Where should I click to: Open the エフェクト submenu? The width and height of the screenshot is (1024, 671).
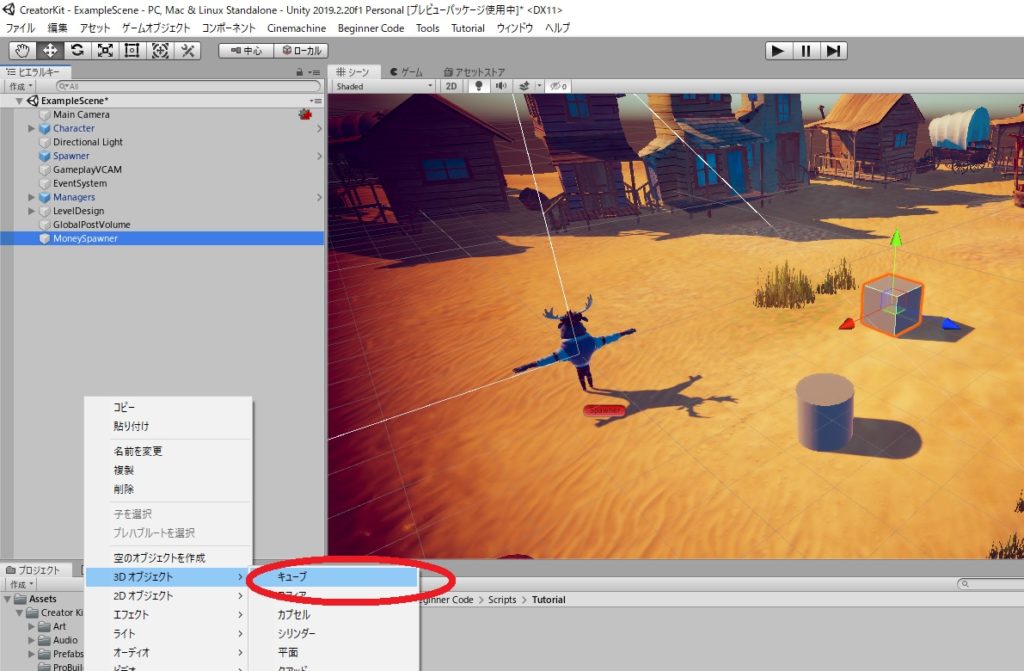coord(168,614)
